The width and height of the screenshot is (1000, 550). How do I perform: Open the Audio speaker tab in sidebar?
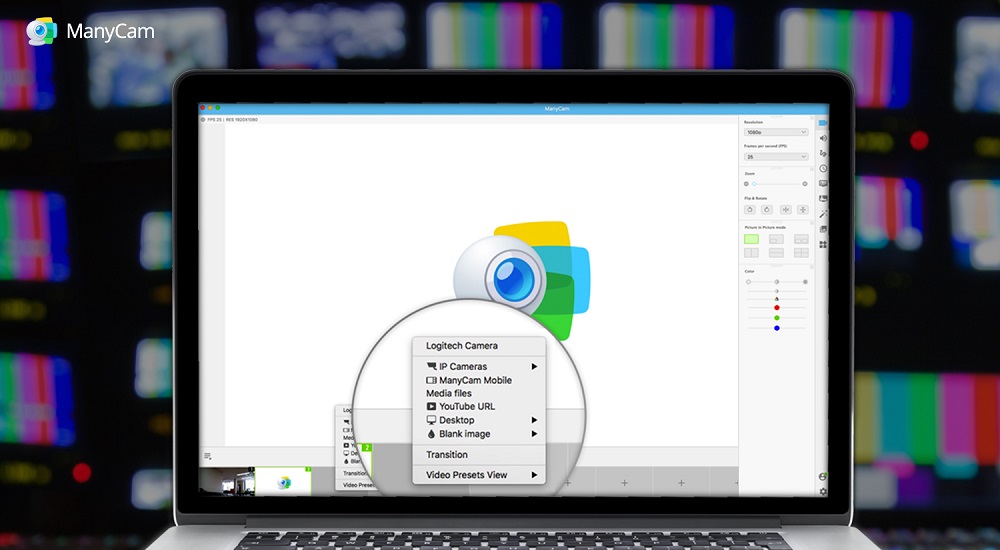823,138
